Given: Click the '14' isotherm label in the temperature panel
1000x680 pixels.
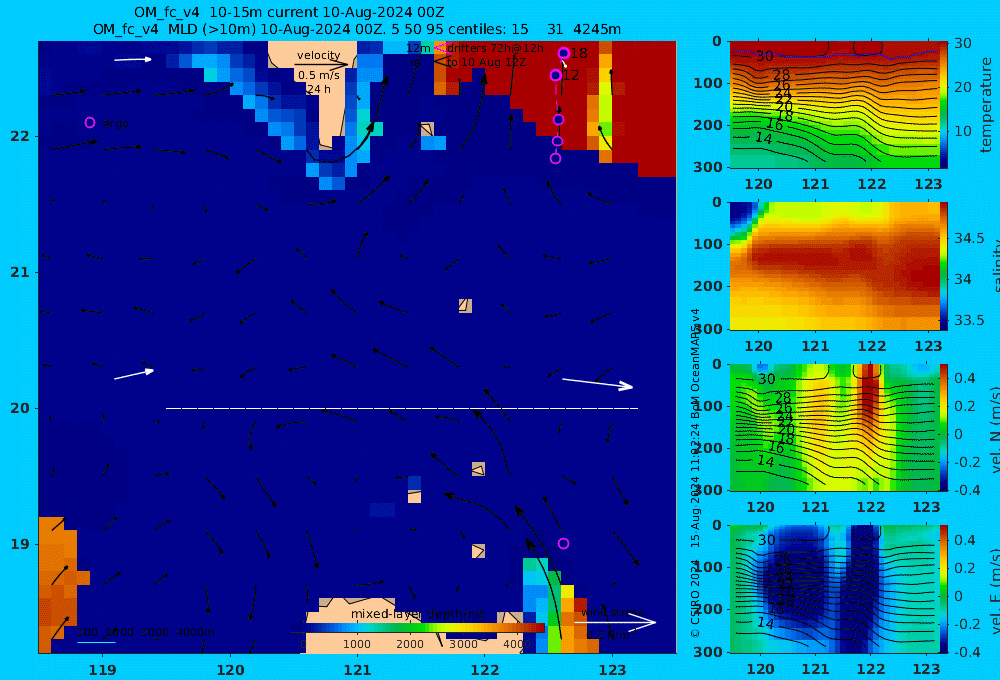Looking at the screenshot, I should point(763,138).
